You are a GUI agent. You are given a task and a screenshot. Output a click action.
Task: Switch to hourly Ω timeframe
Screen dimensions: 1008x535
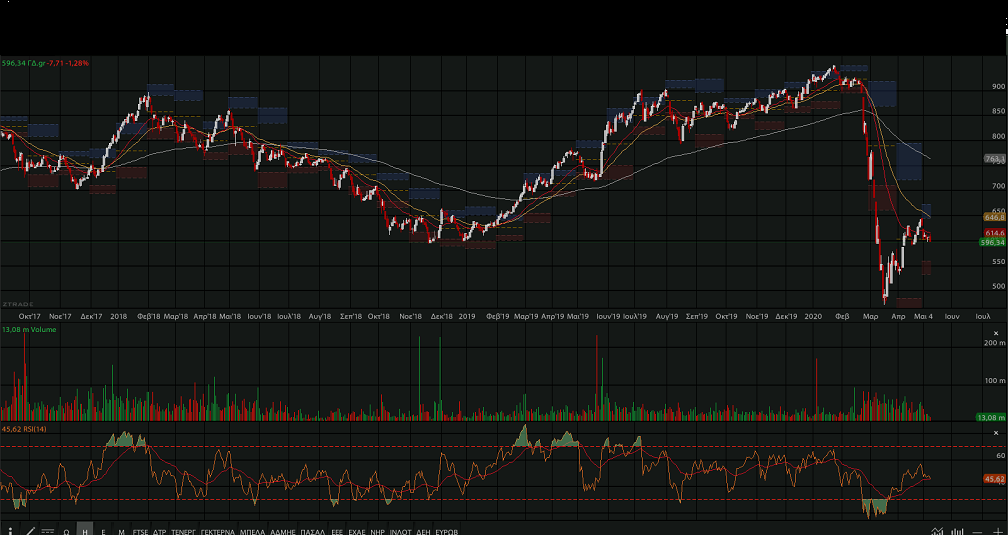pyautogui.click(x=66, y=531)
